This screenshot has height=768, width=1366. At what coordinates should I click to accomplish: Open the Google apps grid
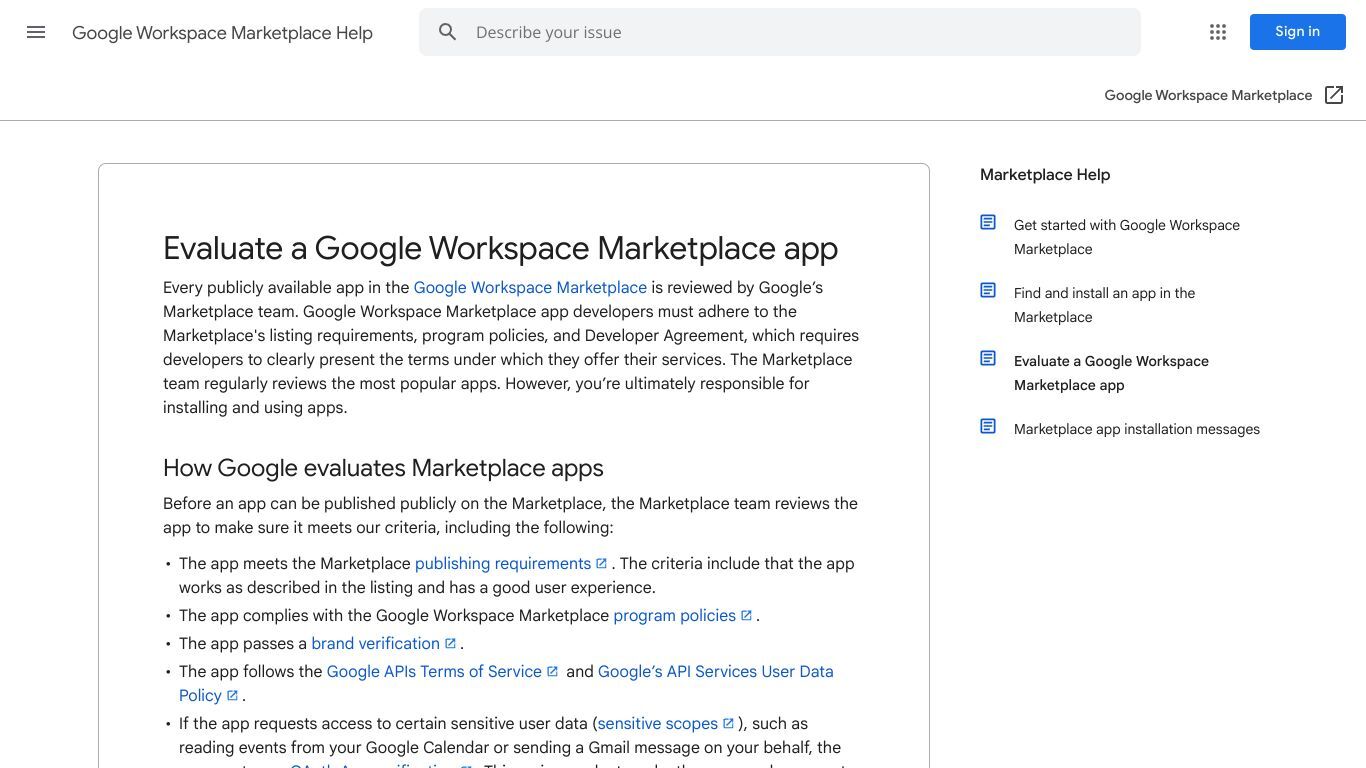pyautogui.click(x=1218, y=32)
